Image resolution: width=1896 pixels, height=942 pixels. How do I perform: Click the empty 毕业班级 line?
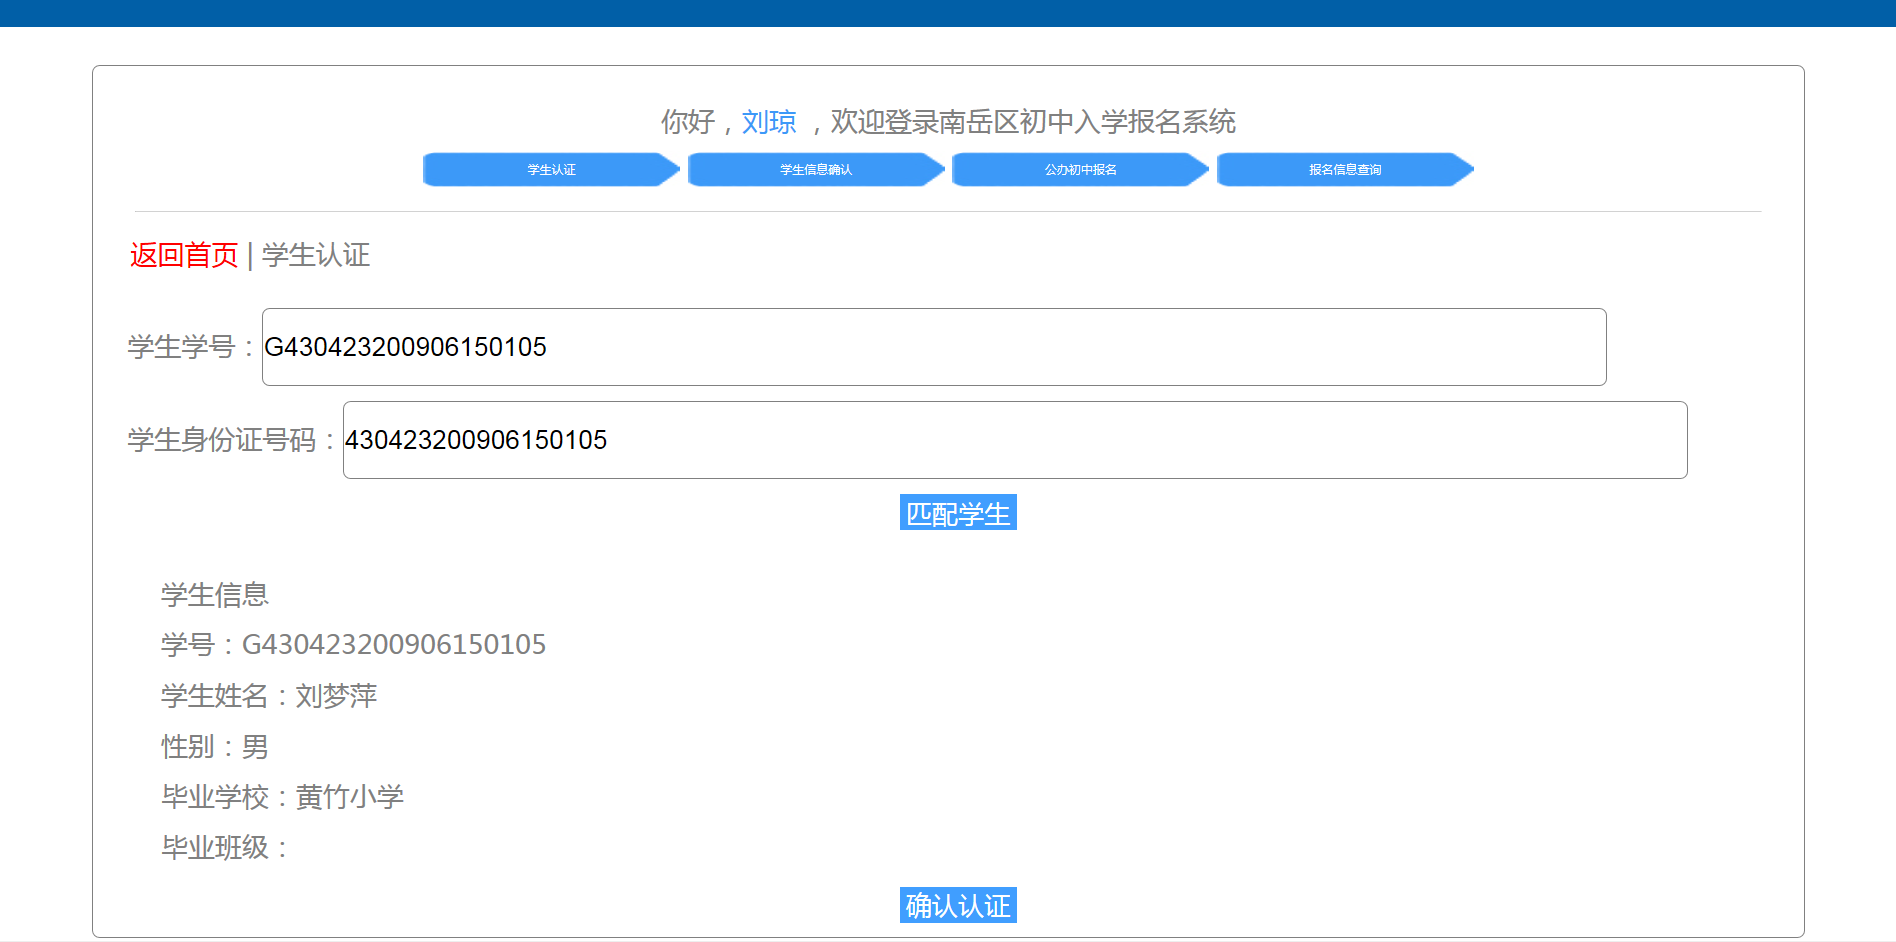point(224,848)
